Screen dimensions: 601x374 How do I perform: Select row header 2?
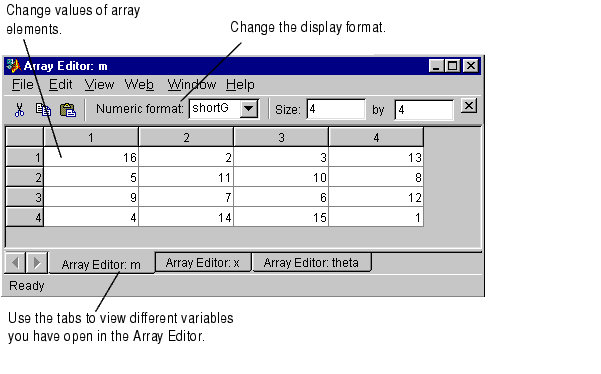pos(25,177)
